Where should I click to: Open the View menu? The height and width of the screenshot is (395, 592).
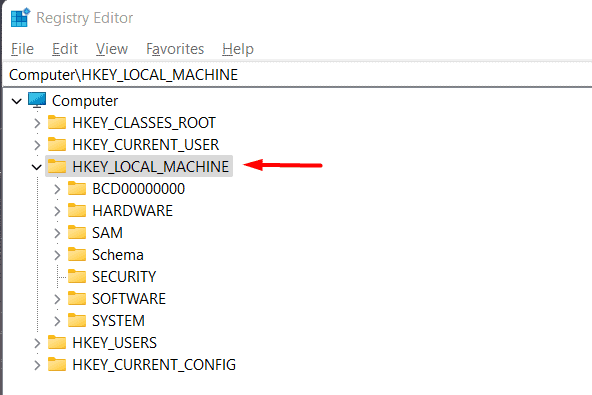[x=112, y=49]
